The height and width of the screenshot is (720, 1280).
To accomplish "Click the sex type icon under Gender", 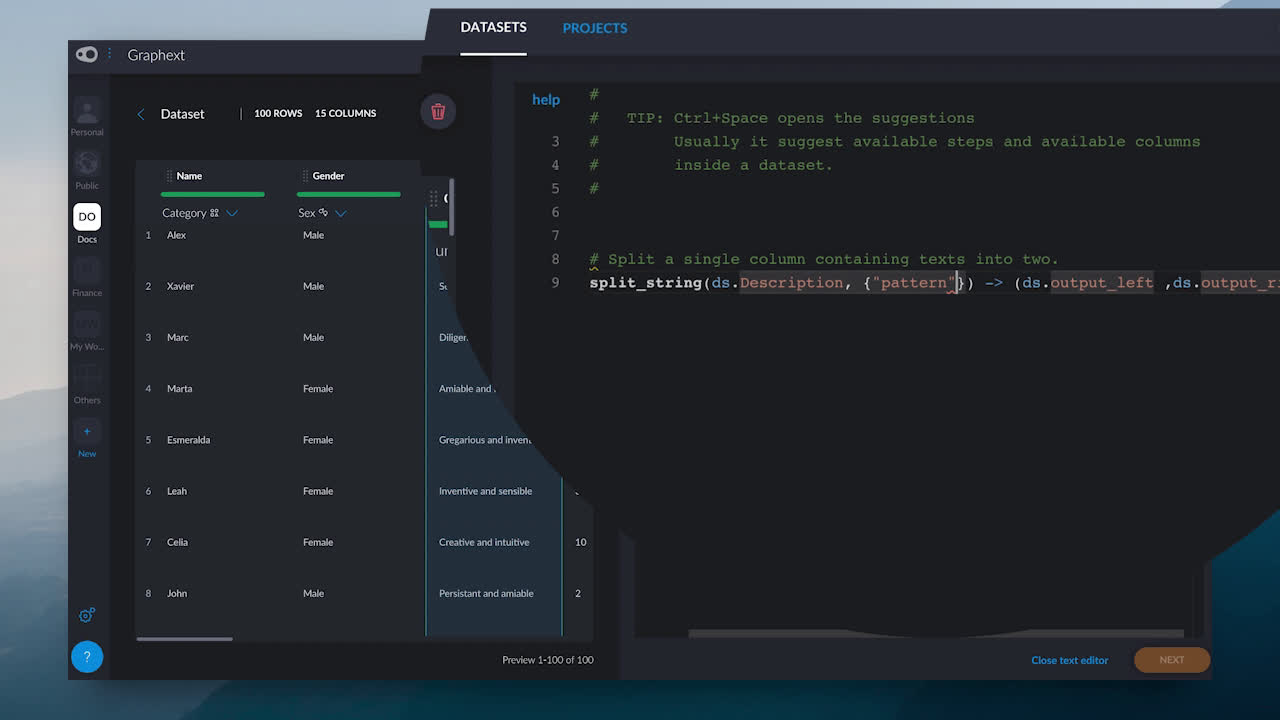I will click(323, 213).
